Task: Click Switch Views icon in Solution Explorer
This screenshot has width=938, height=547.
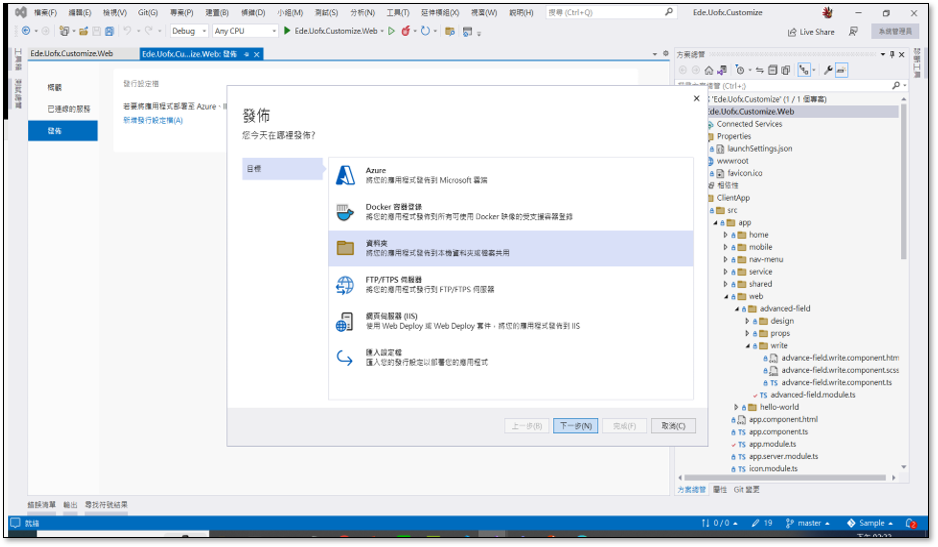Action: [x=723, y=71]
